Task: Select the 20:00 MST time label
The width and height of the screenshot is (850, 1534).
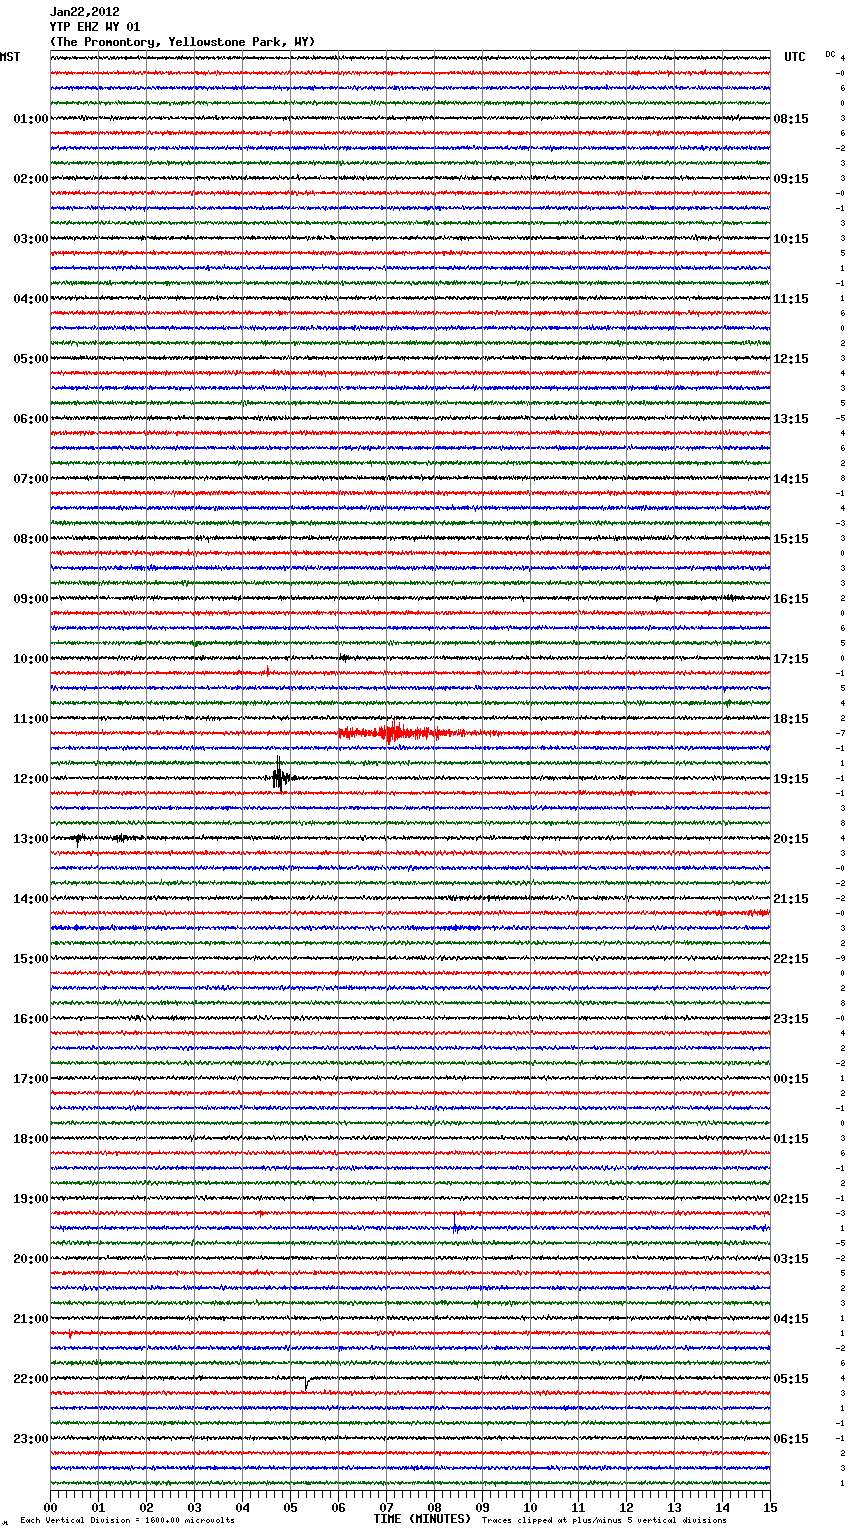Action: click(31, 1259)
